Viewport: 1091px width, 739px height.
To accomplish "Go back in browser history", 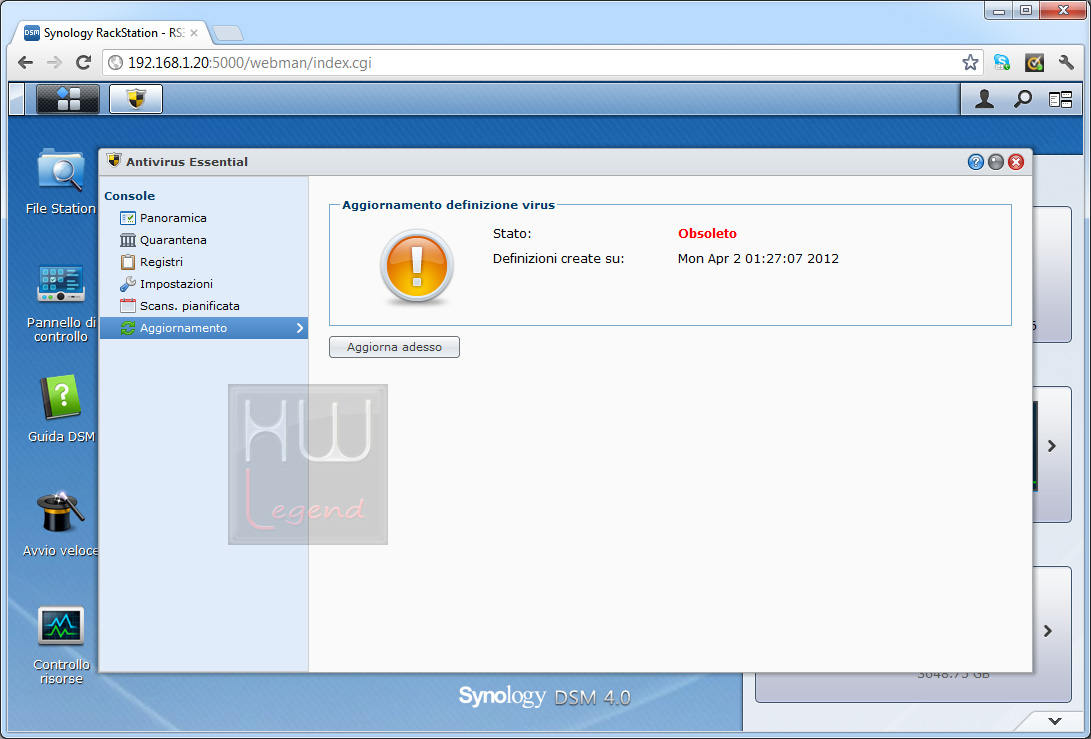I will tap(26, 63).
